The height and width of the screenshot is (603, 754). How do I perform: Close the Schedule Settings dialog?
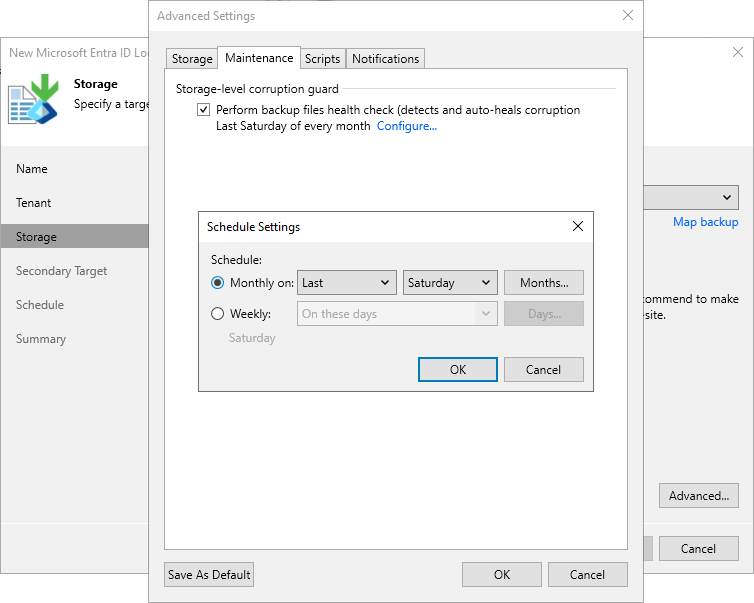578,226
